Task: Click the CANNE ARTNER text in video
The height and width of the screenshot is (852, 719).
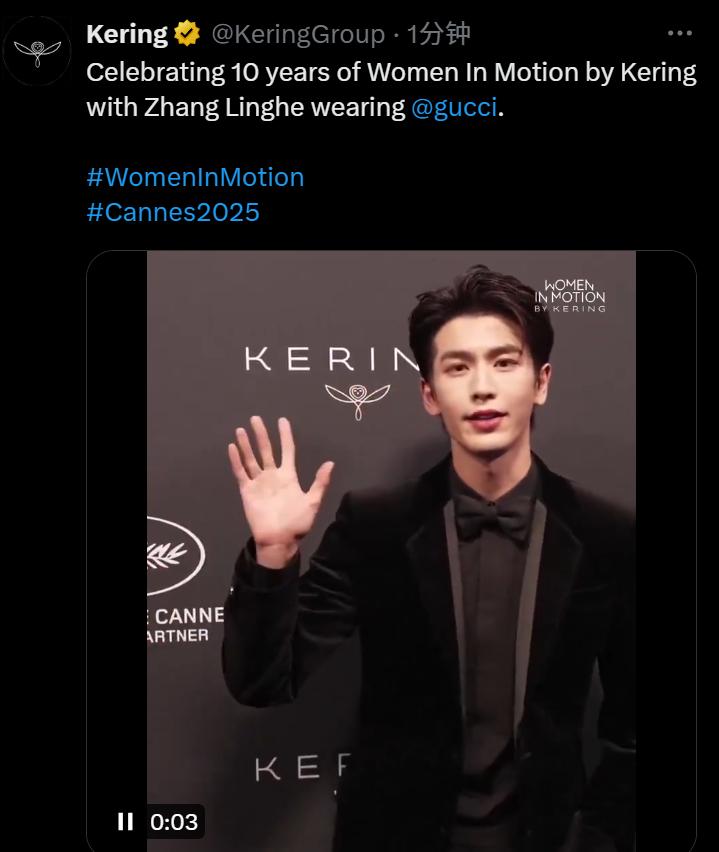Action: pos(185,625)
